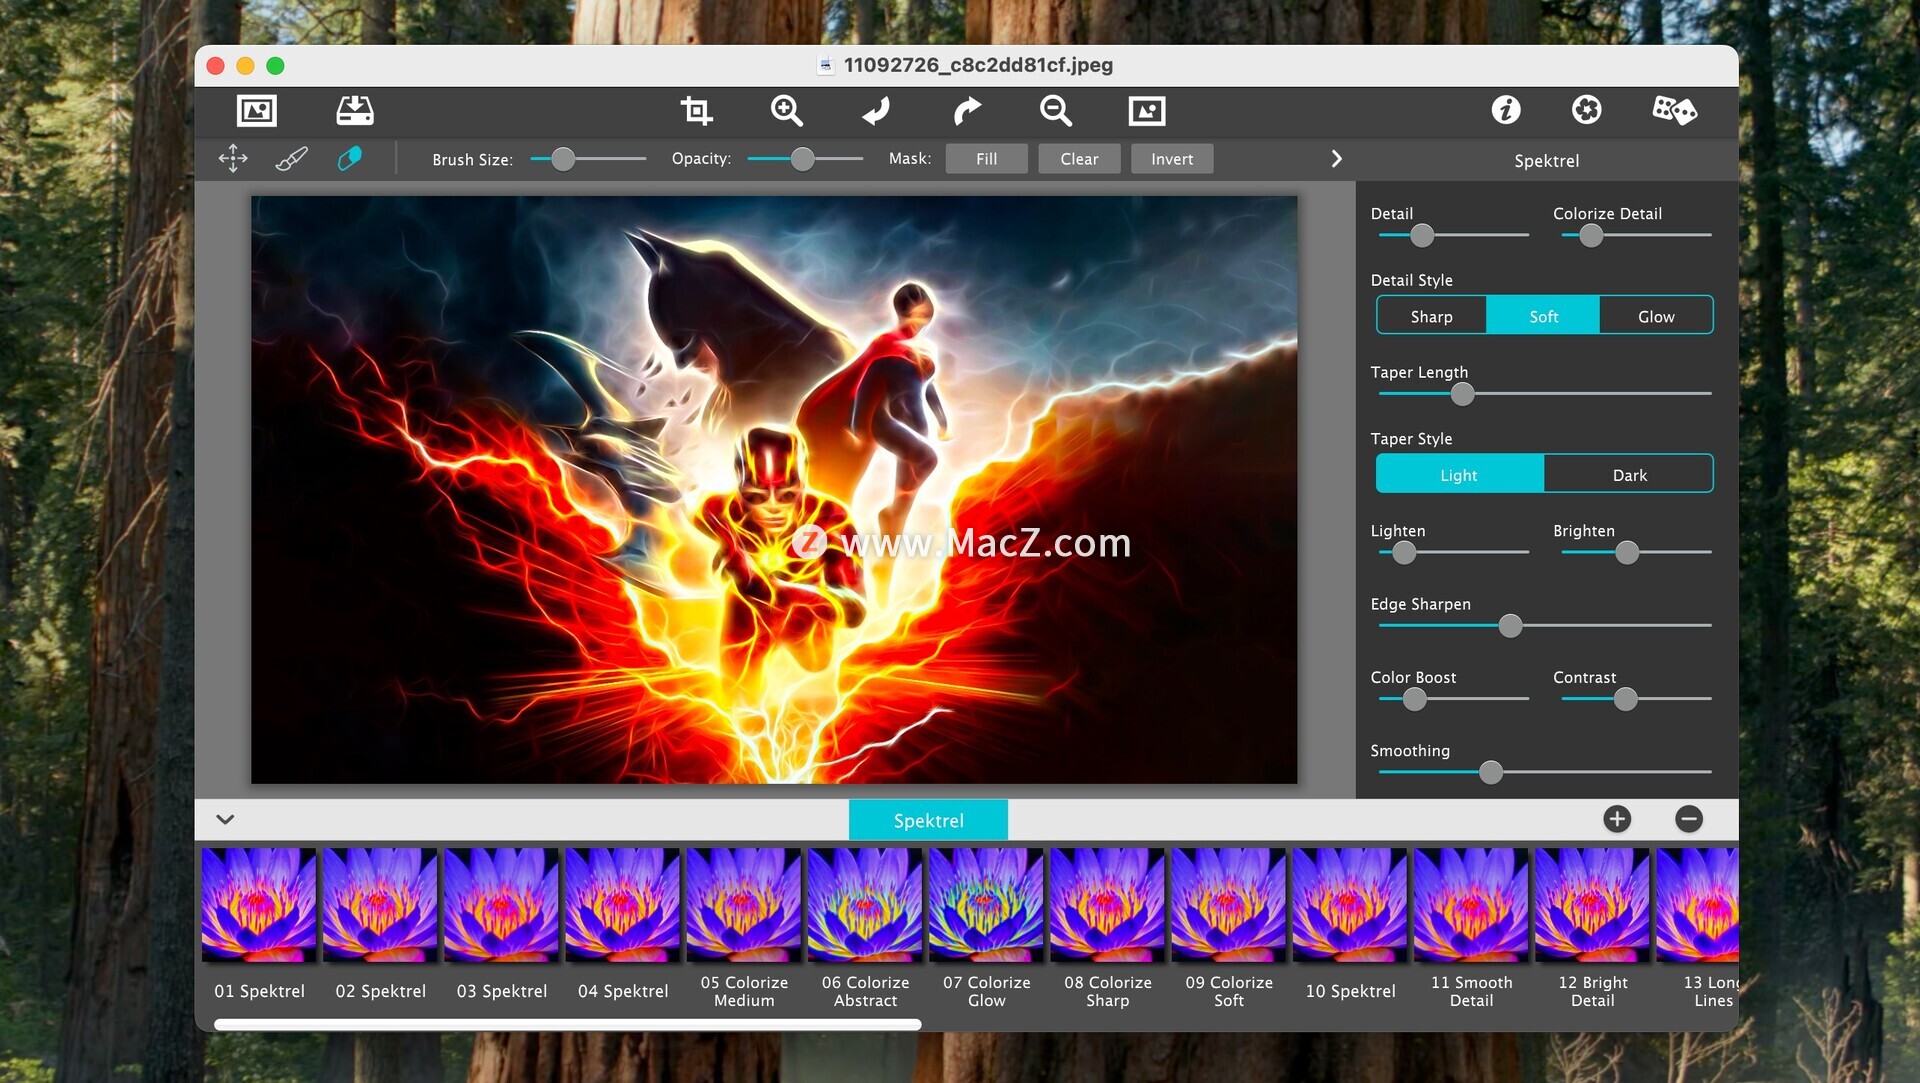Apply the 09 Colorize Soft preset
1920x1083 pixels.
click(1229, 905)
